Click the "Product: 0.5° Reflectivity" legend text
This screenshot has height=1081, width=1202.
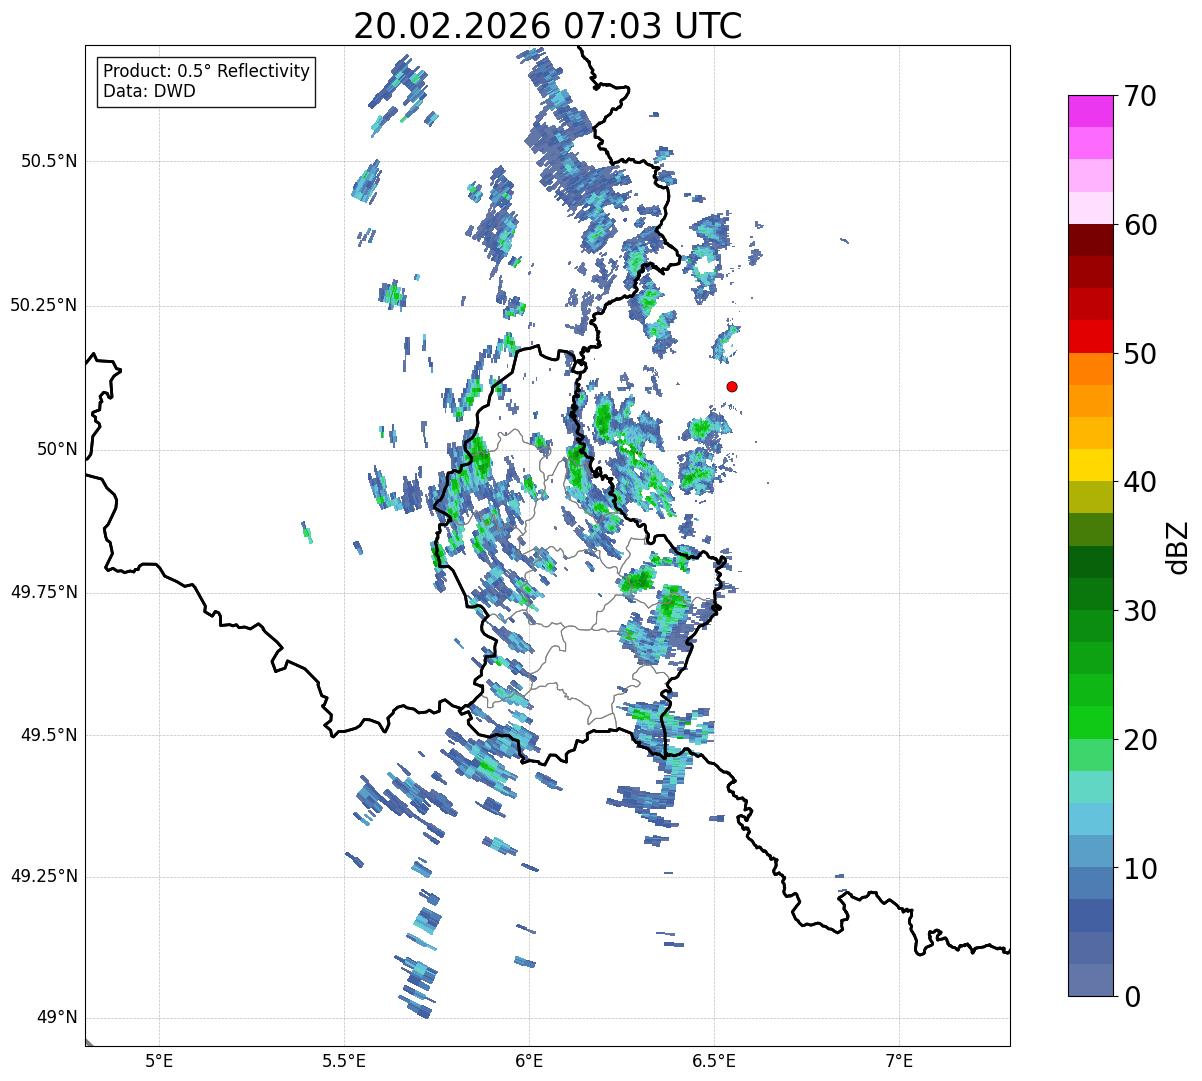tap(207, 72)
